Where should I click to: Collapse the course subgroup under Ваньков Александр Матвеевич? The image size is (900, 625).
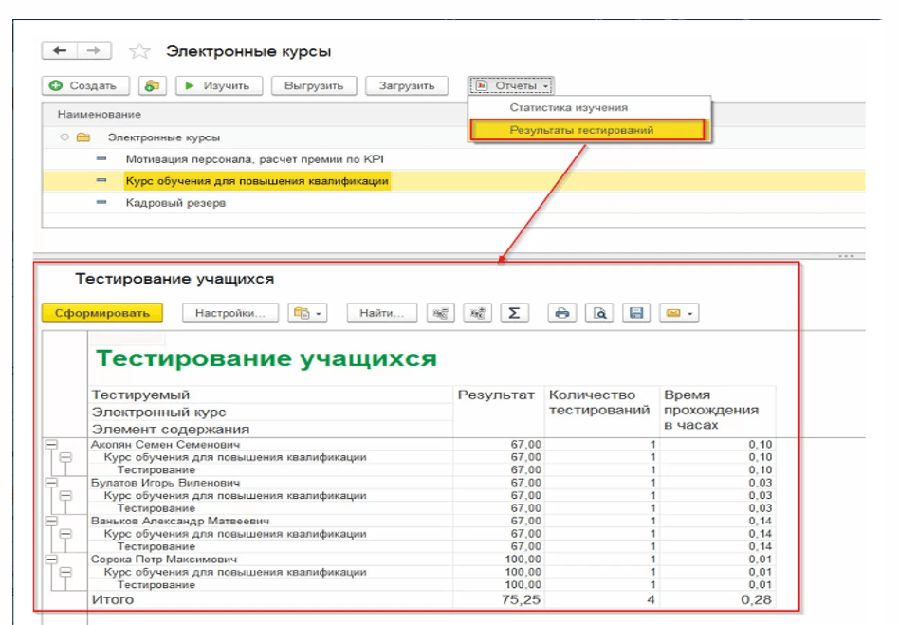coord(66,534)
